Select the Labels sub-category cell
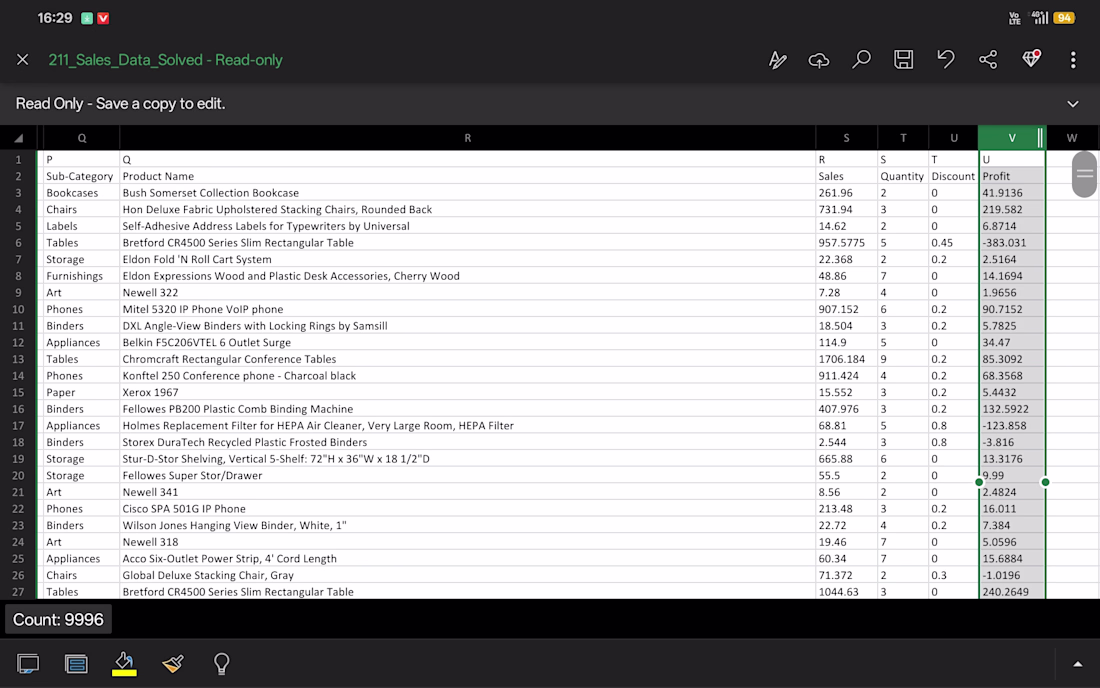The width and height of the screenshot is (1100, 688). tap(82, 226)
